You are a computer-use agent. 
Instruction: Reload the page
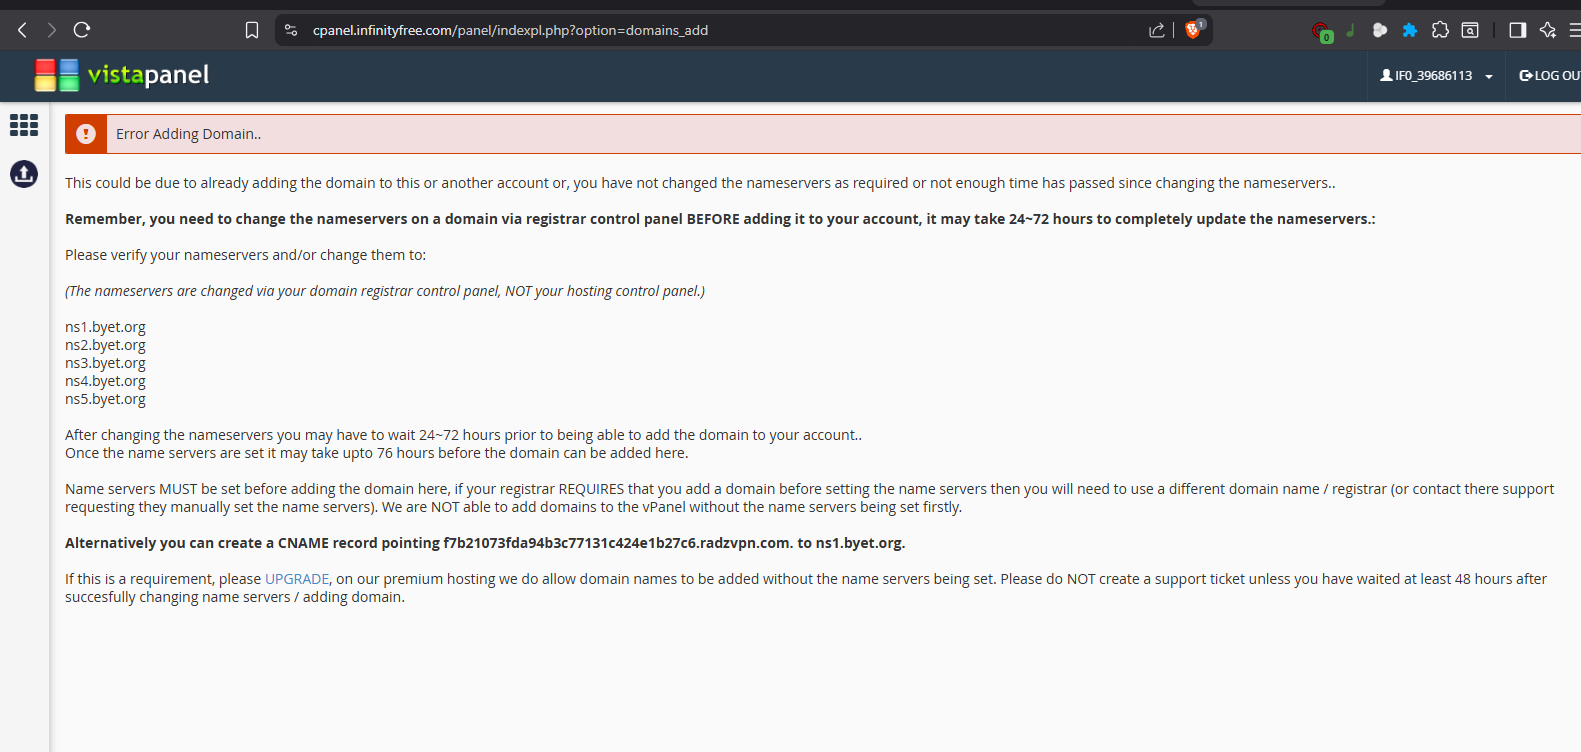click(82, 30)
